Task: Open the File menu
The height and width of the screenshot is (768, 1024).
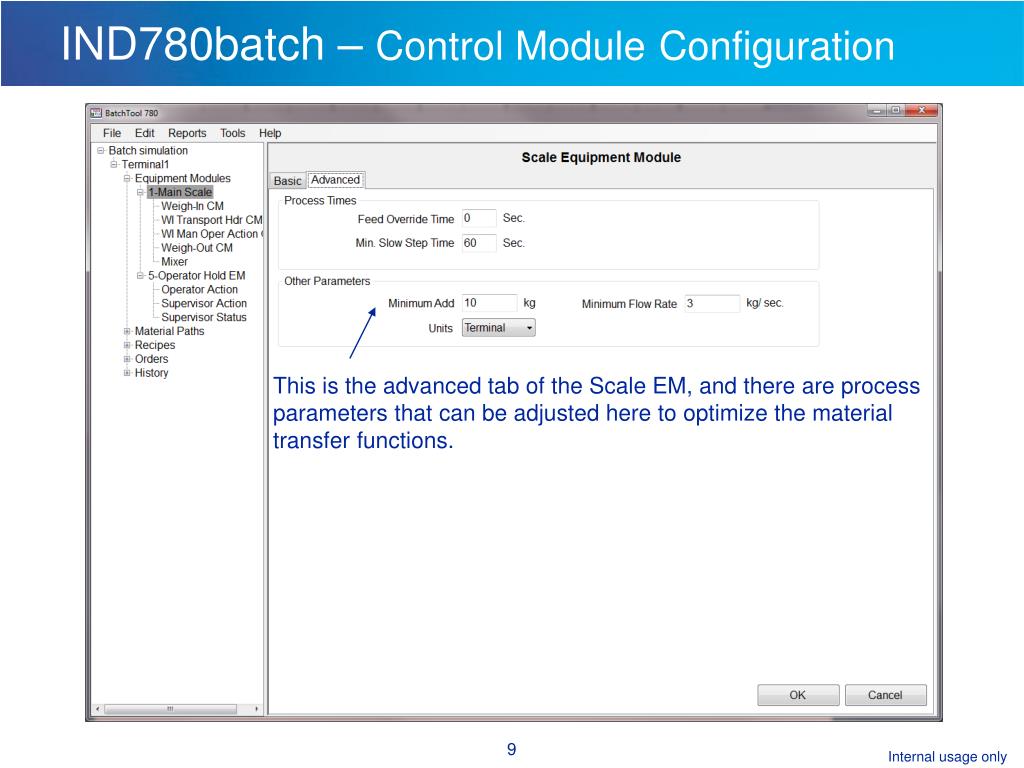Action: 112,133
